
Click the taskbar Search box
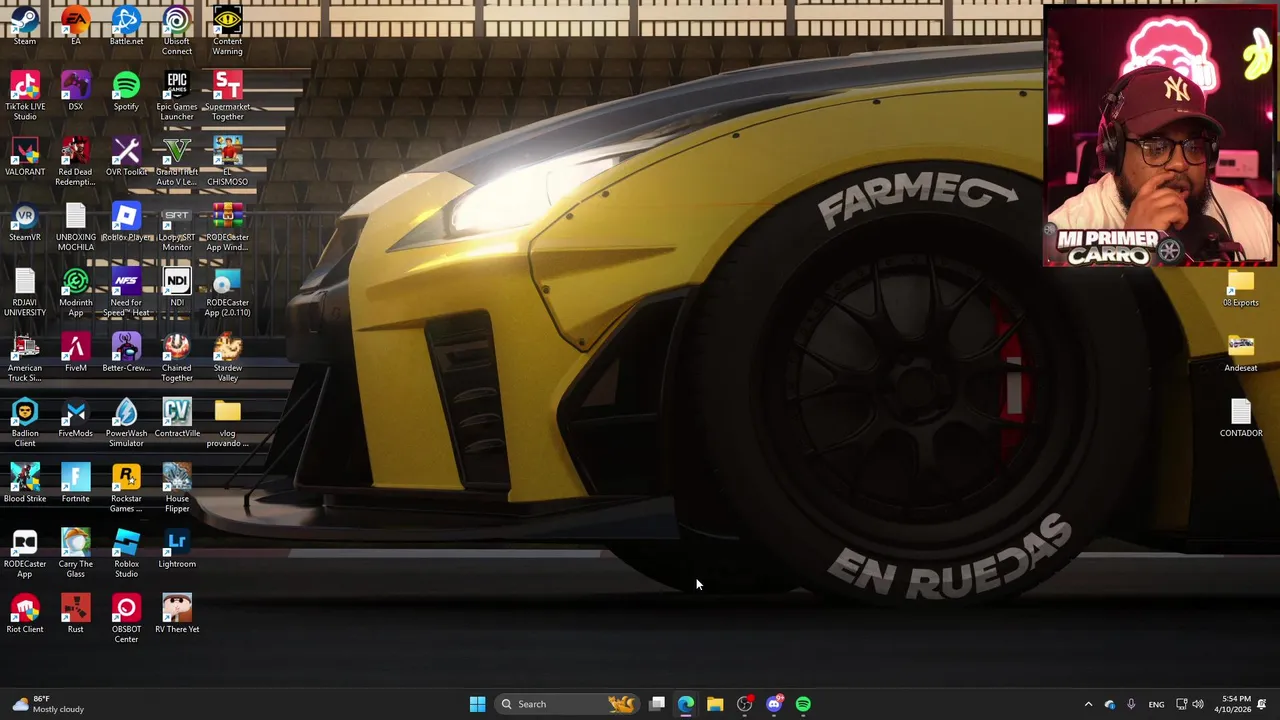pyautogui.click(x=567, y=704)
